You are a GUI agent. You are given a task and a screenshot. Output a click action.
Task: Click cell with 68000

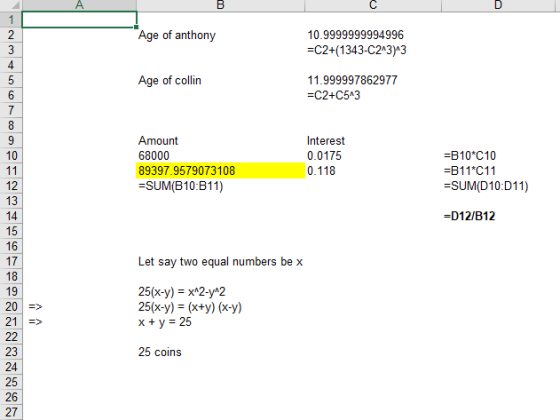pyautogui.click(x=154, y=156)
